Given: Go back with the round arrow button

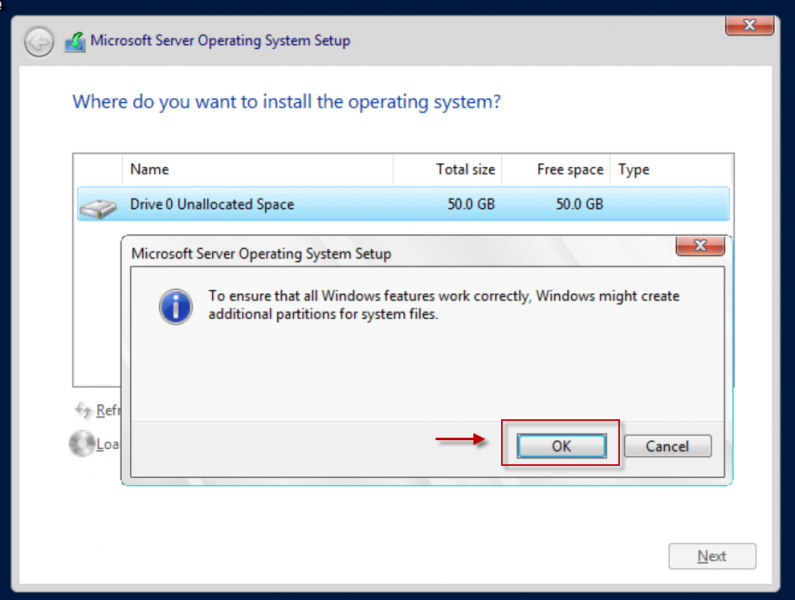Looking at the screenshot, I should 39,42.
